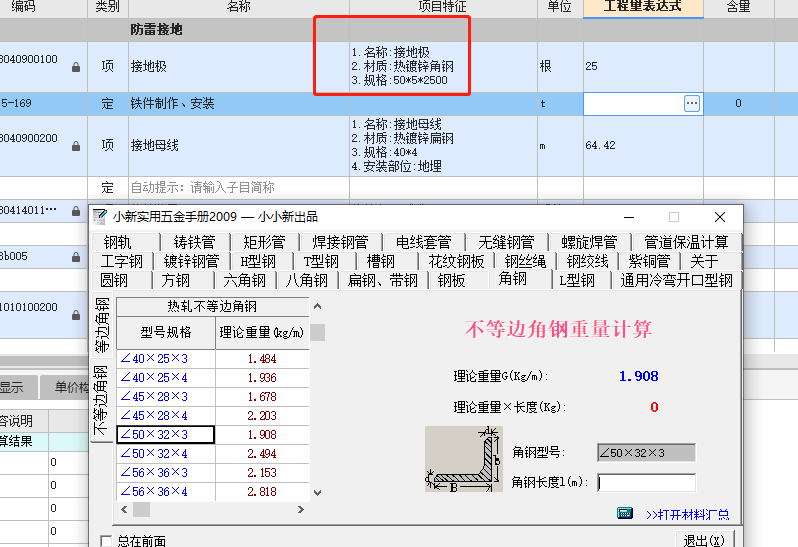Select the 方钢 tab
The image size is (798, 547).
coord(176,280)
